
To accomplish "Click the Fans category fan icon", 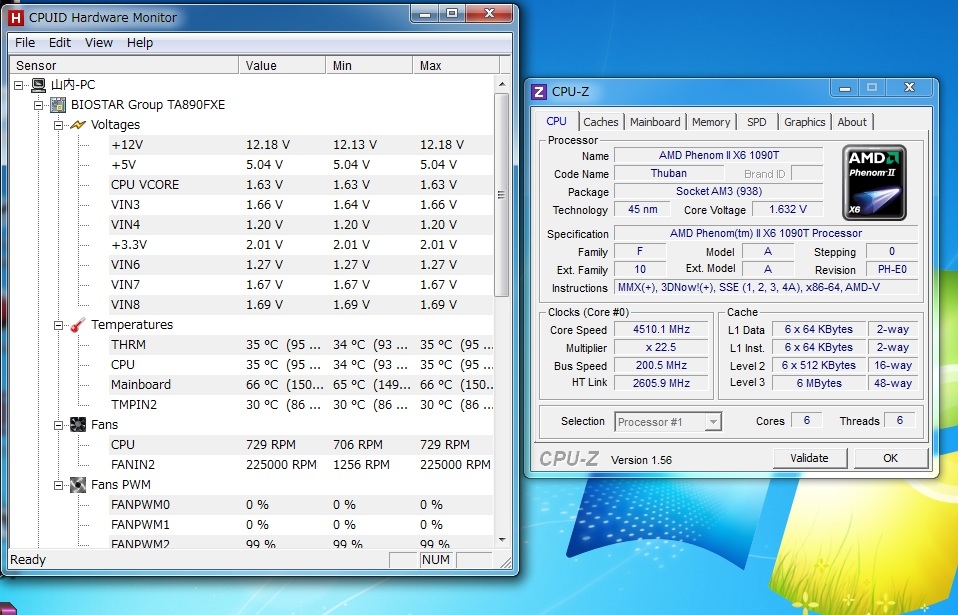I will 78,425.
